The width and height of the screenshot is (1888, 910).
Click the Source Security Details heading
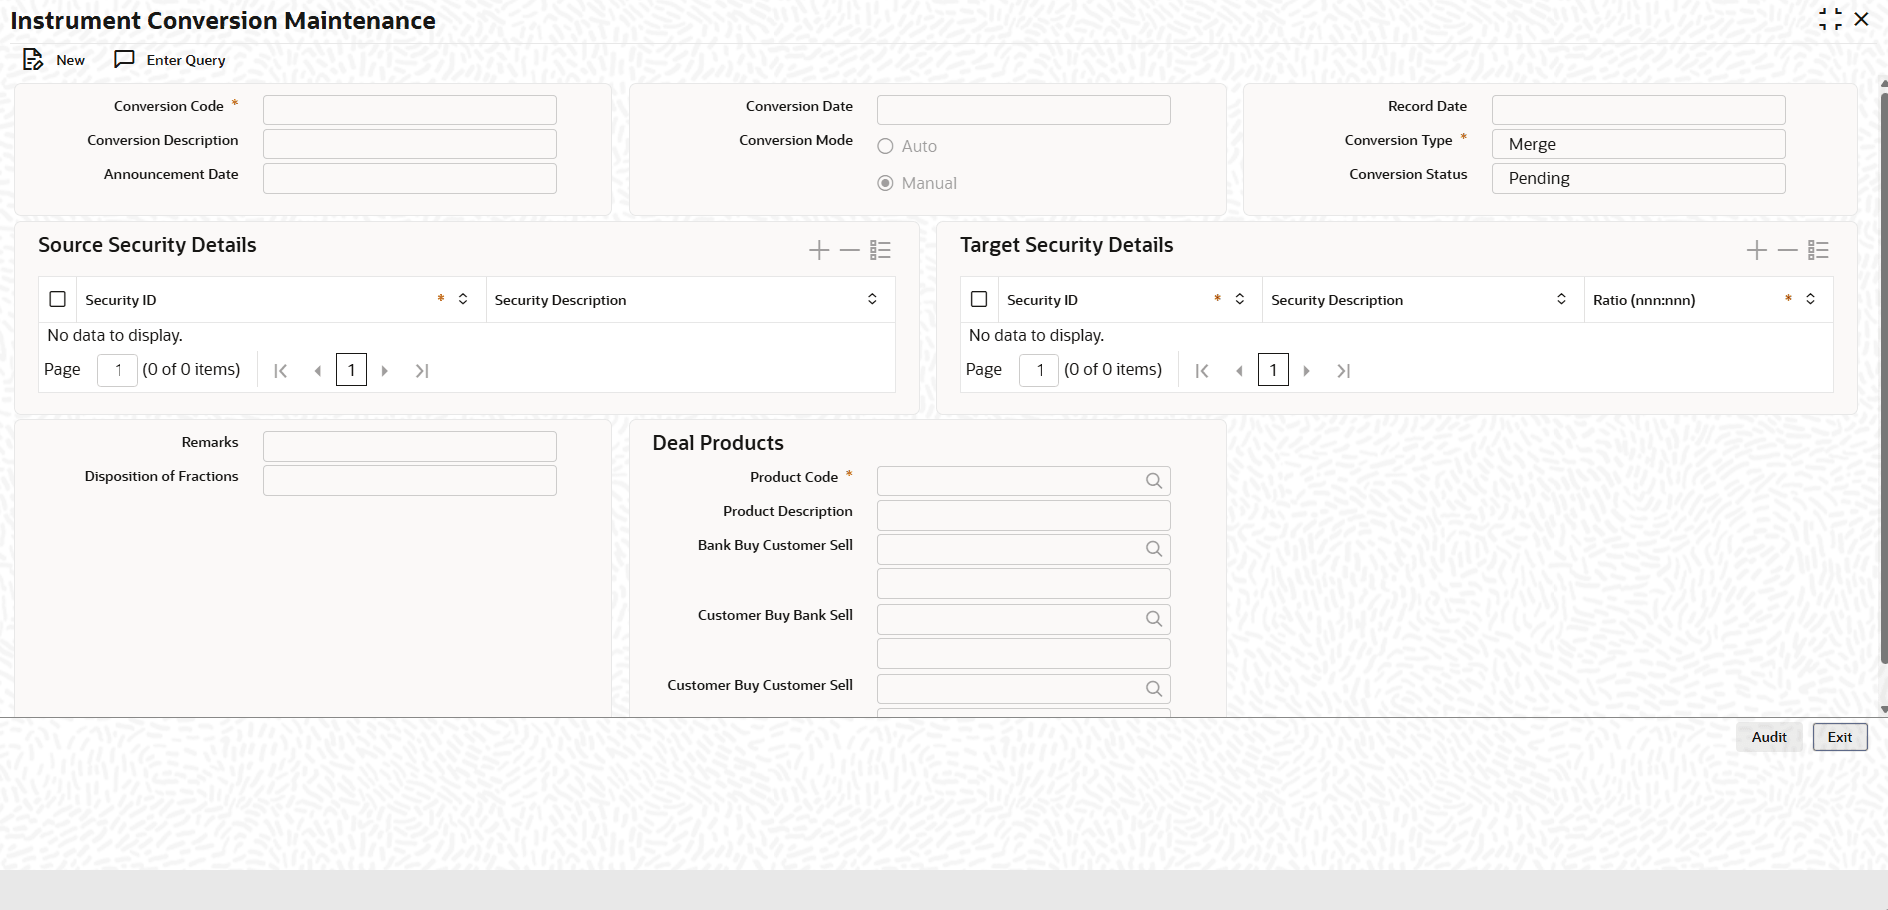pyautogui.click(x=147, y=245)
